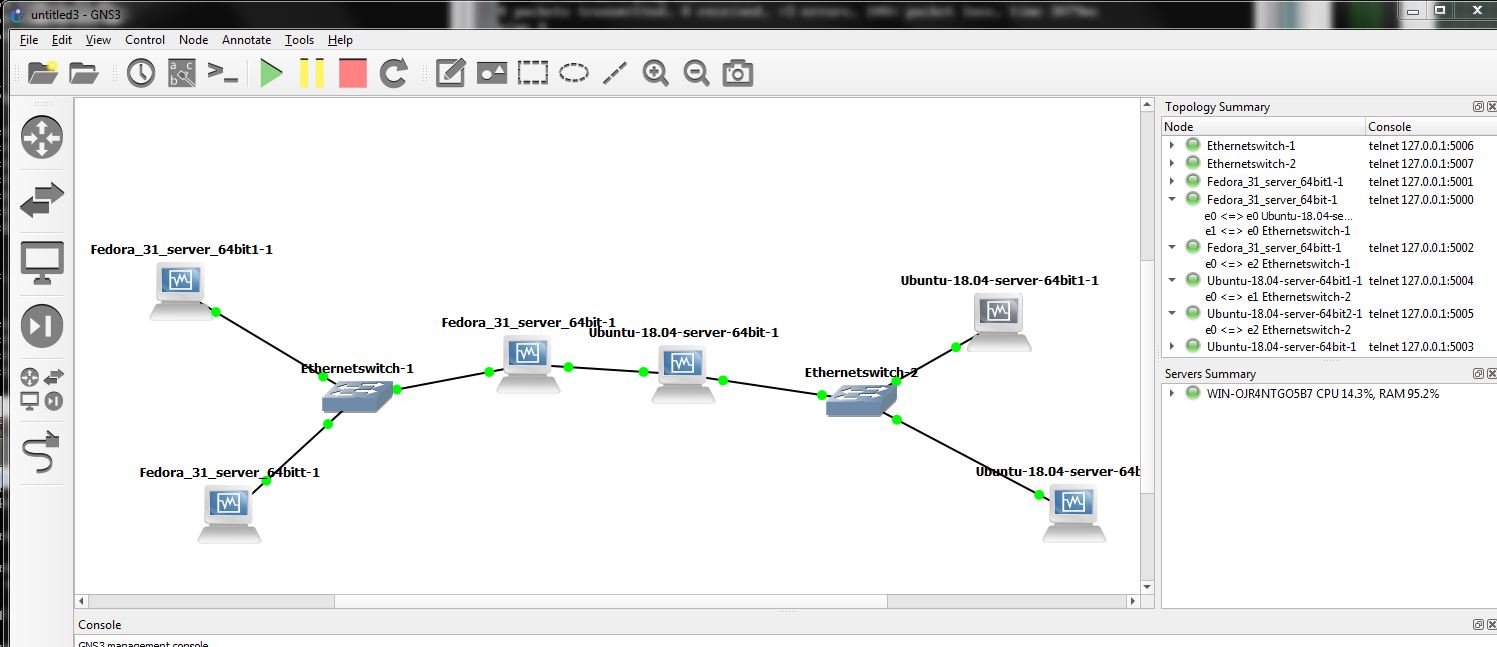Take a screenshot camera icon

(x=738, y=73)
